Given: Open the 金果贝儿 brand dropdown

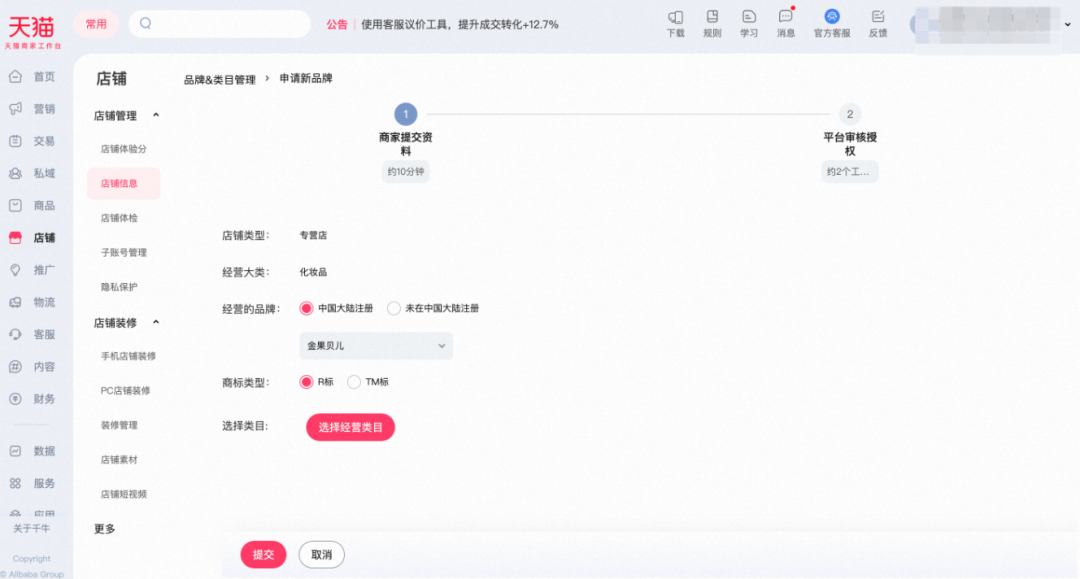Looking at the screenshot, I should tap(375, 345).
